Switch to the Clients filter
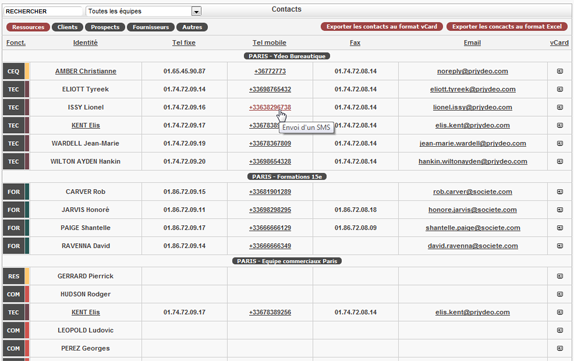The height and width of the screenshot is (361, 574). click(x=67, y=27)
